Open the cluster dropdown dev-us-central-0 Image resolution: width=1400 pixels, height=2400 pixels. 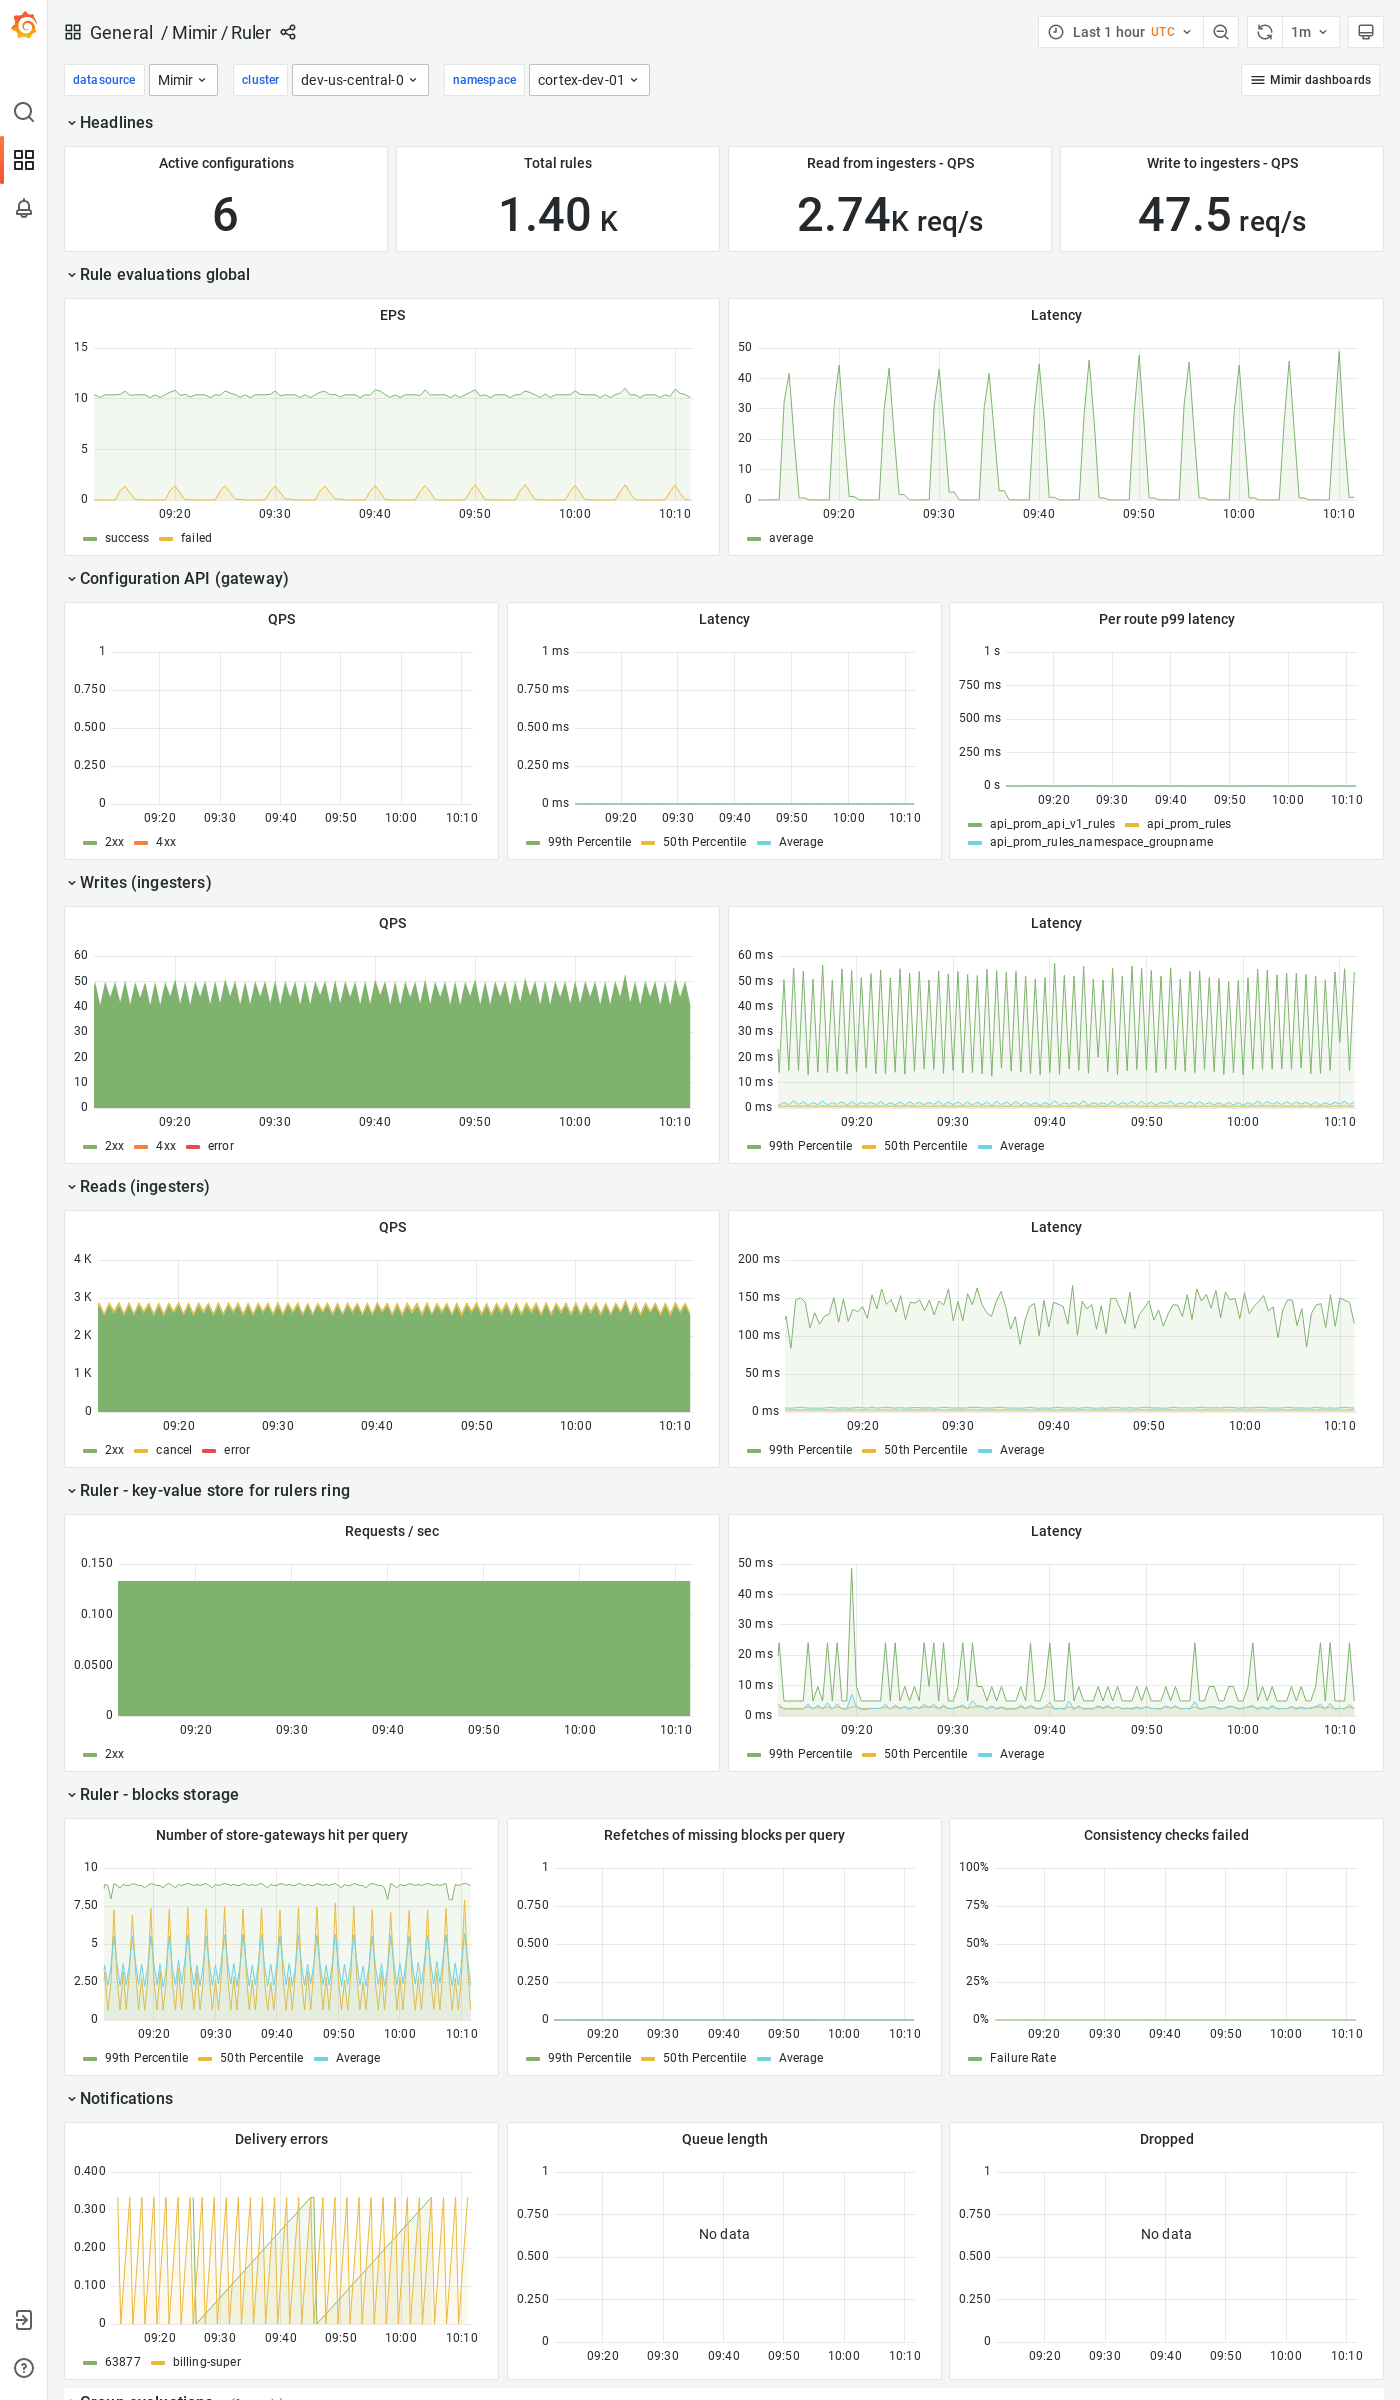pyautogui.click(x=360, y=80)
